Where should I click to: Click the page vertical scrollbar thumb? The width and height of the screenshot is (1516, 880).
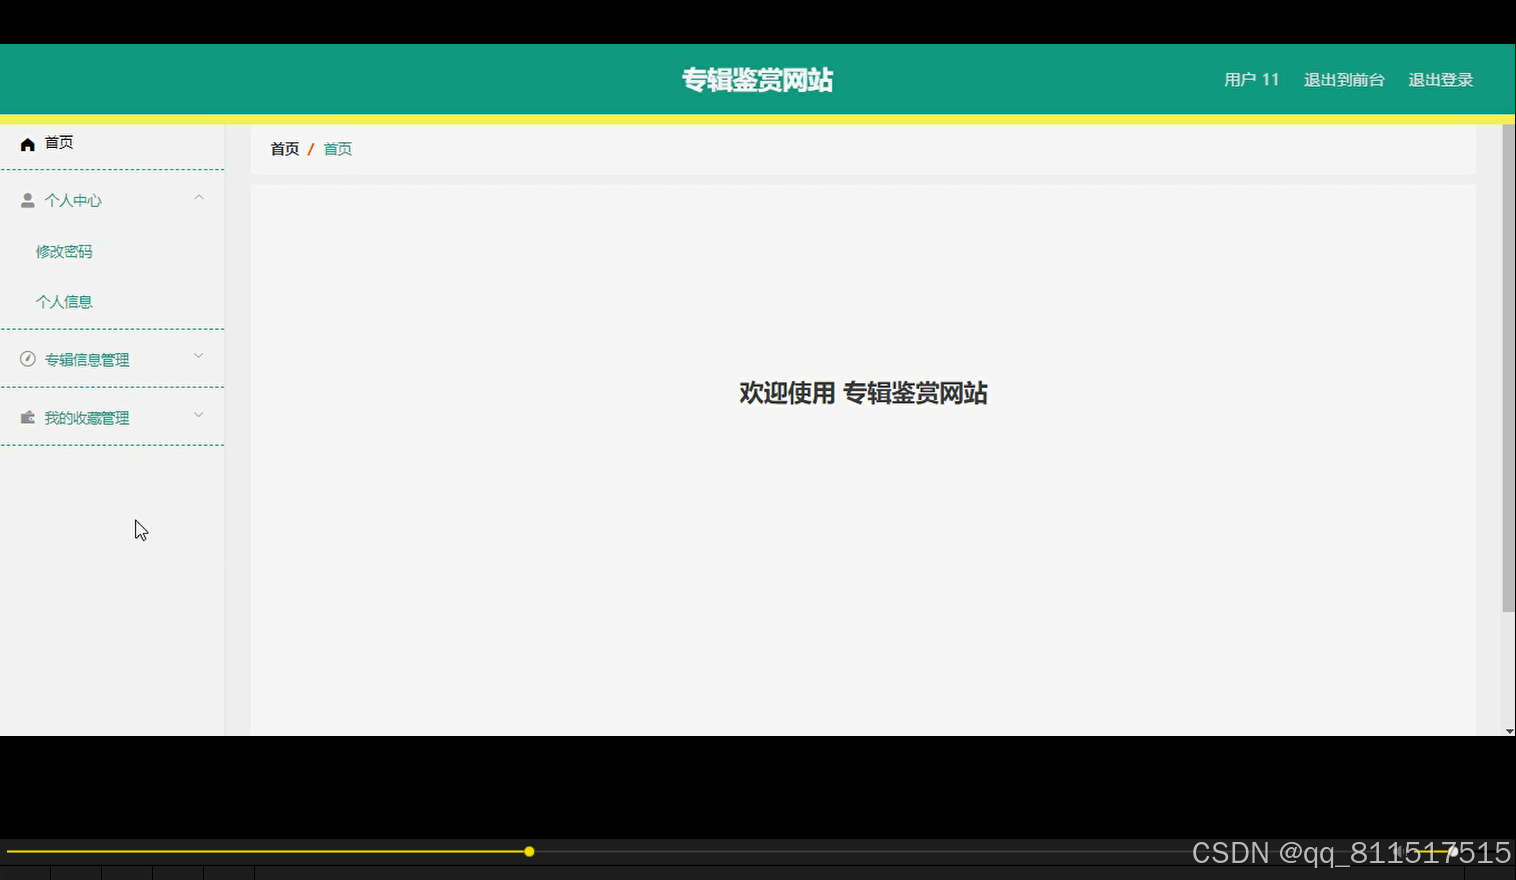(1509, 368)
